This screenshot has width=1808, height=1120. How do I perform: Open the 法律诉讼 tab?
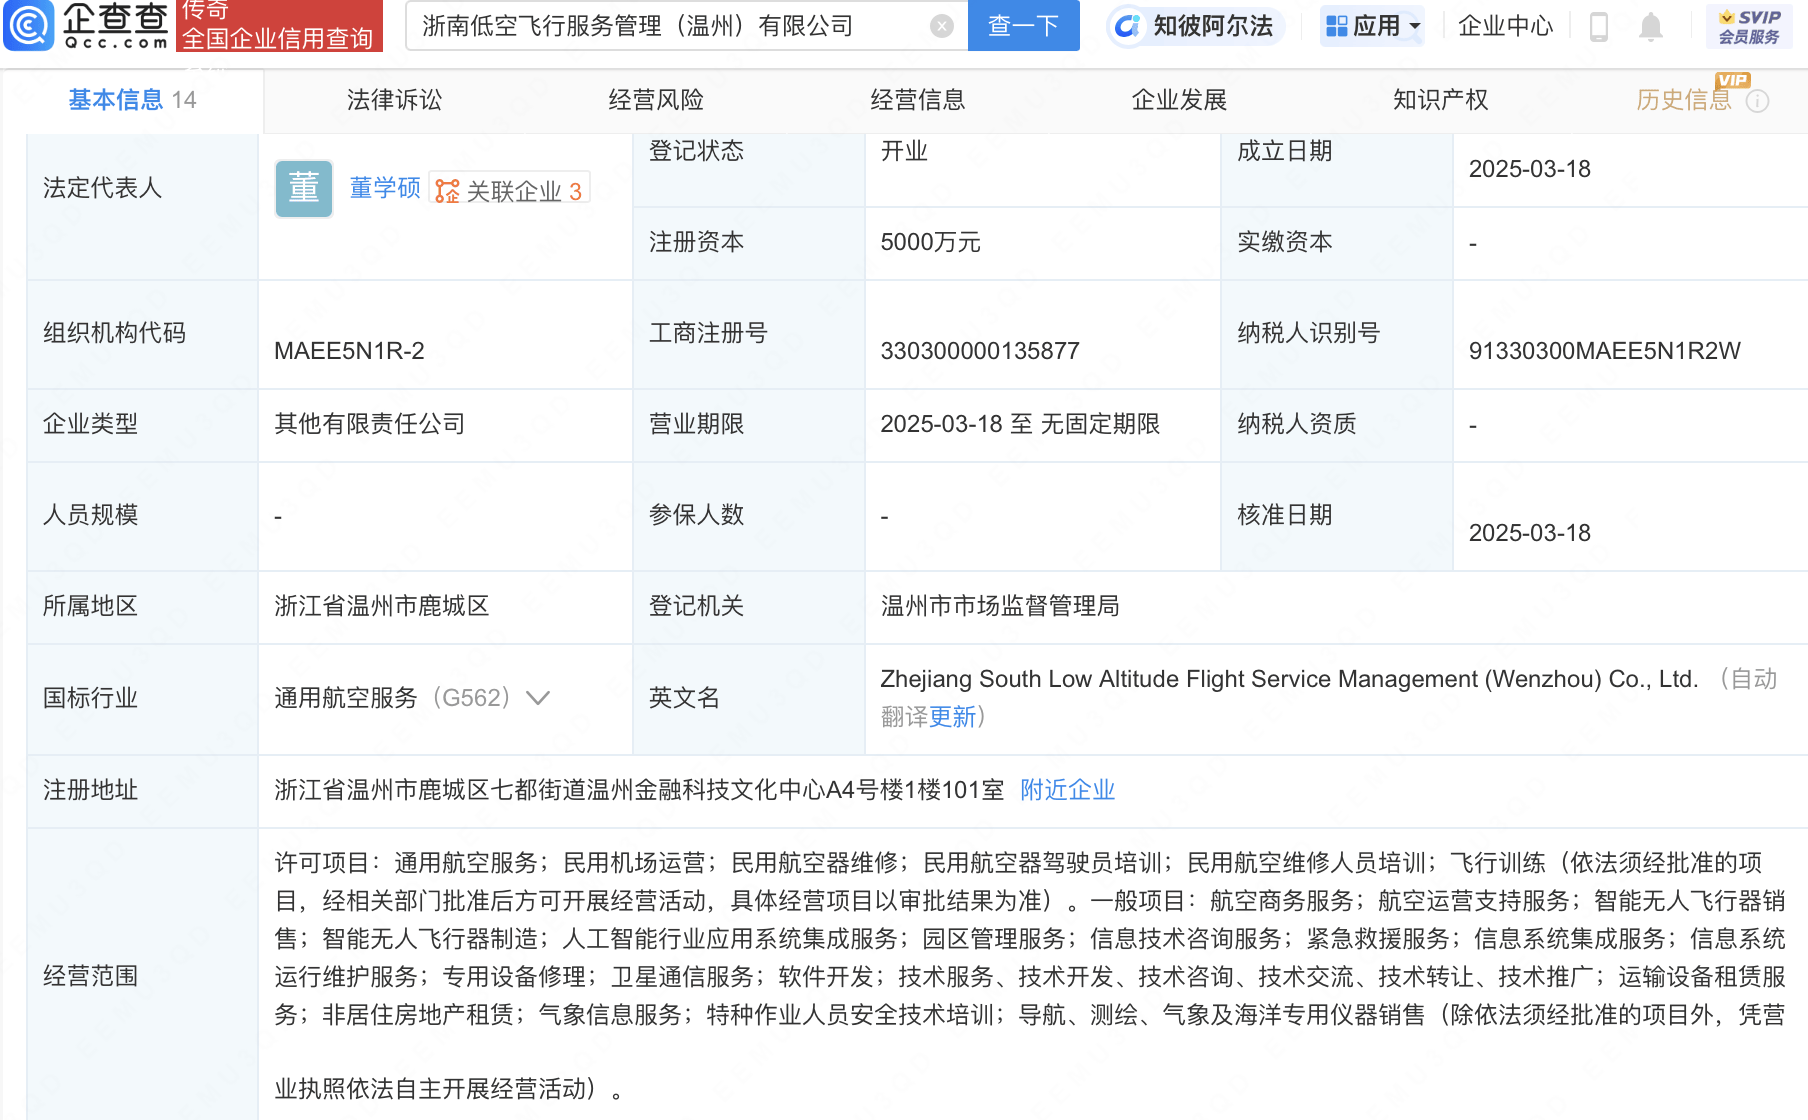394,100
